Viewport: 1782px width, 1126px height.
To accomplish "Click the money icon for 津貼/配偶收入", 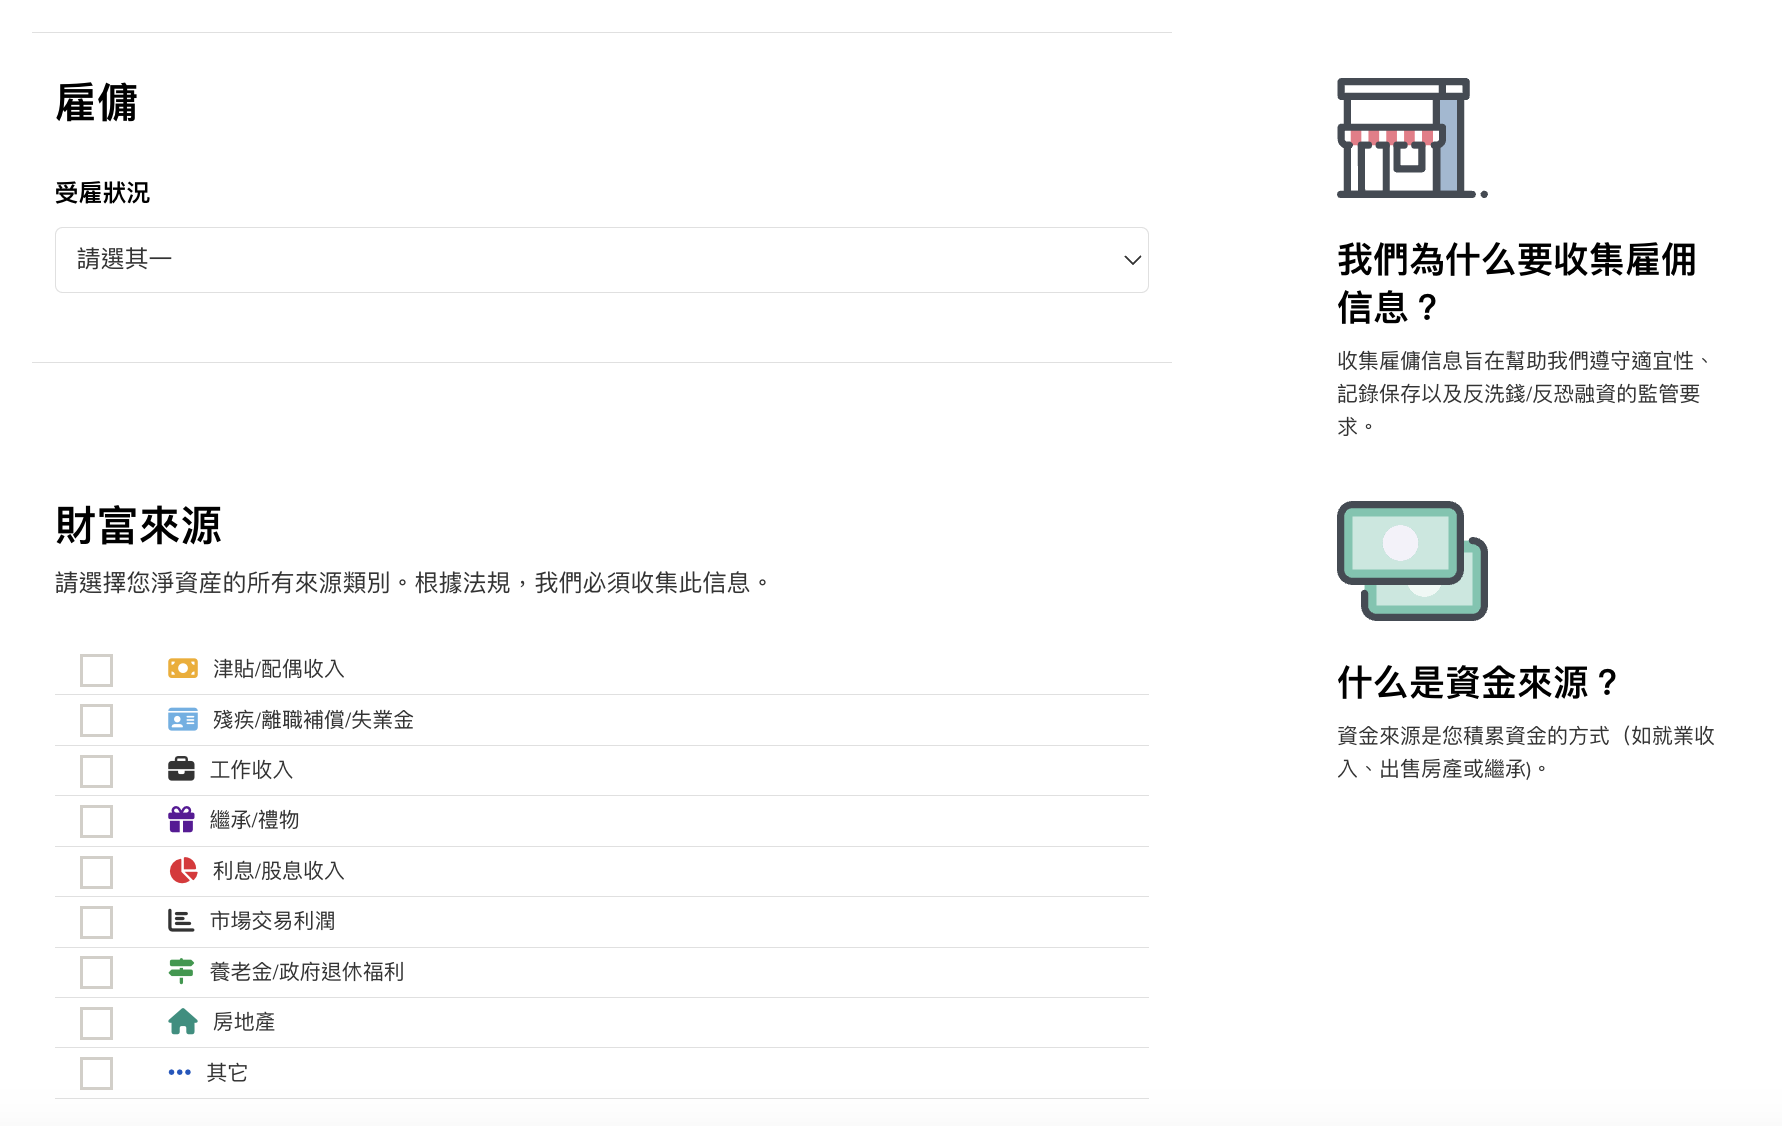I will pos(181,668).
